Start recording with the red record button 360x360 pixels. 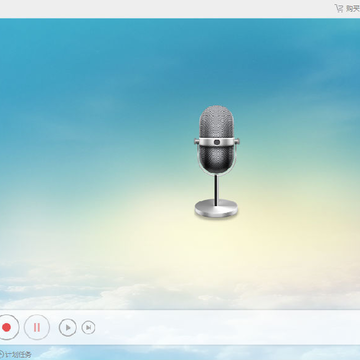point(6,327)
